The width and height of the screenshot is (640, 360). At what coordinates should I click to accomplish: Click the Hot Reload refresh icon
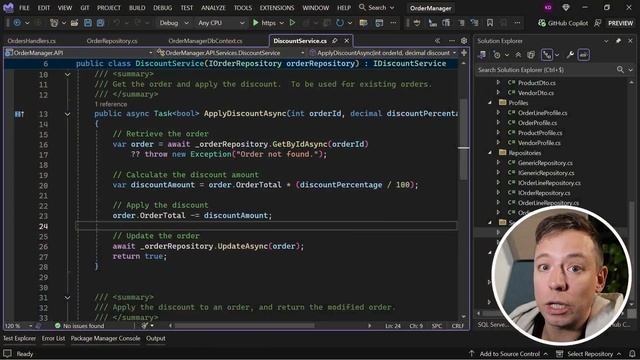tap(340, 23)
